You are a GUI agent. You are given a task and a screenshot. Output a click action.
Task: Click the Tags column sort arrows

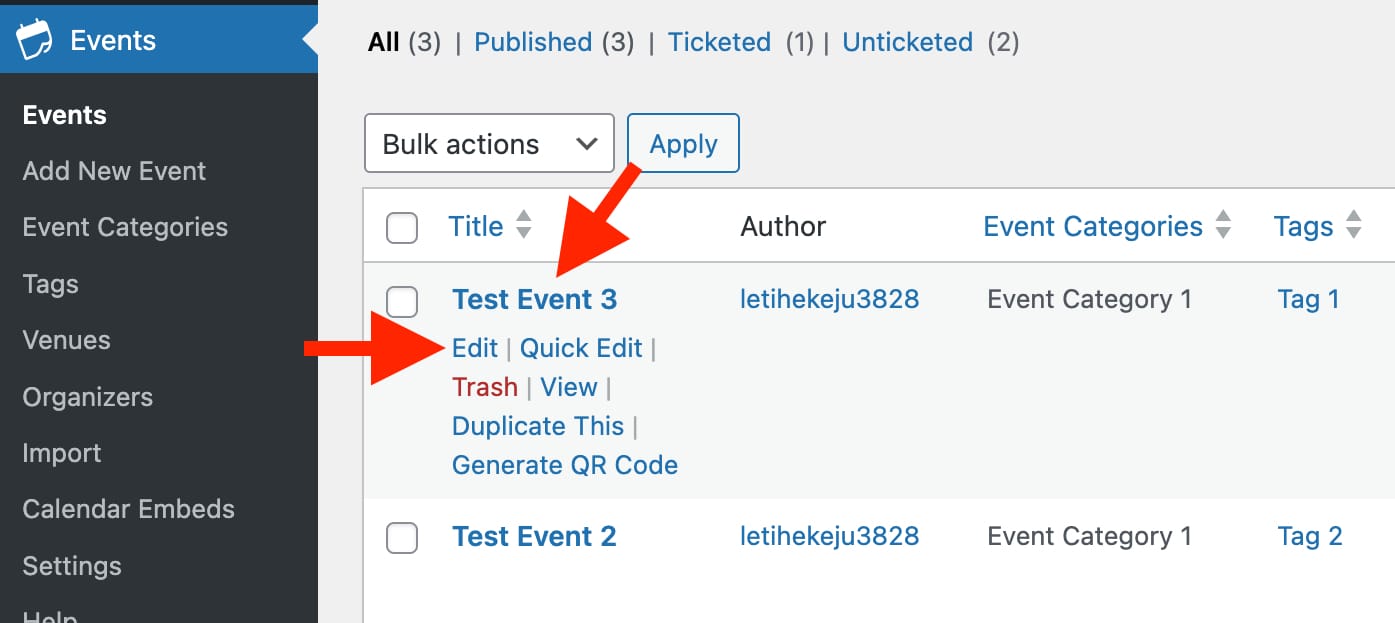tap(1354, 226)
